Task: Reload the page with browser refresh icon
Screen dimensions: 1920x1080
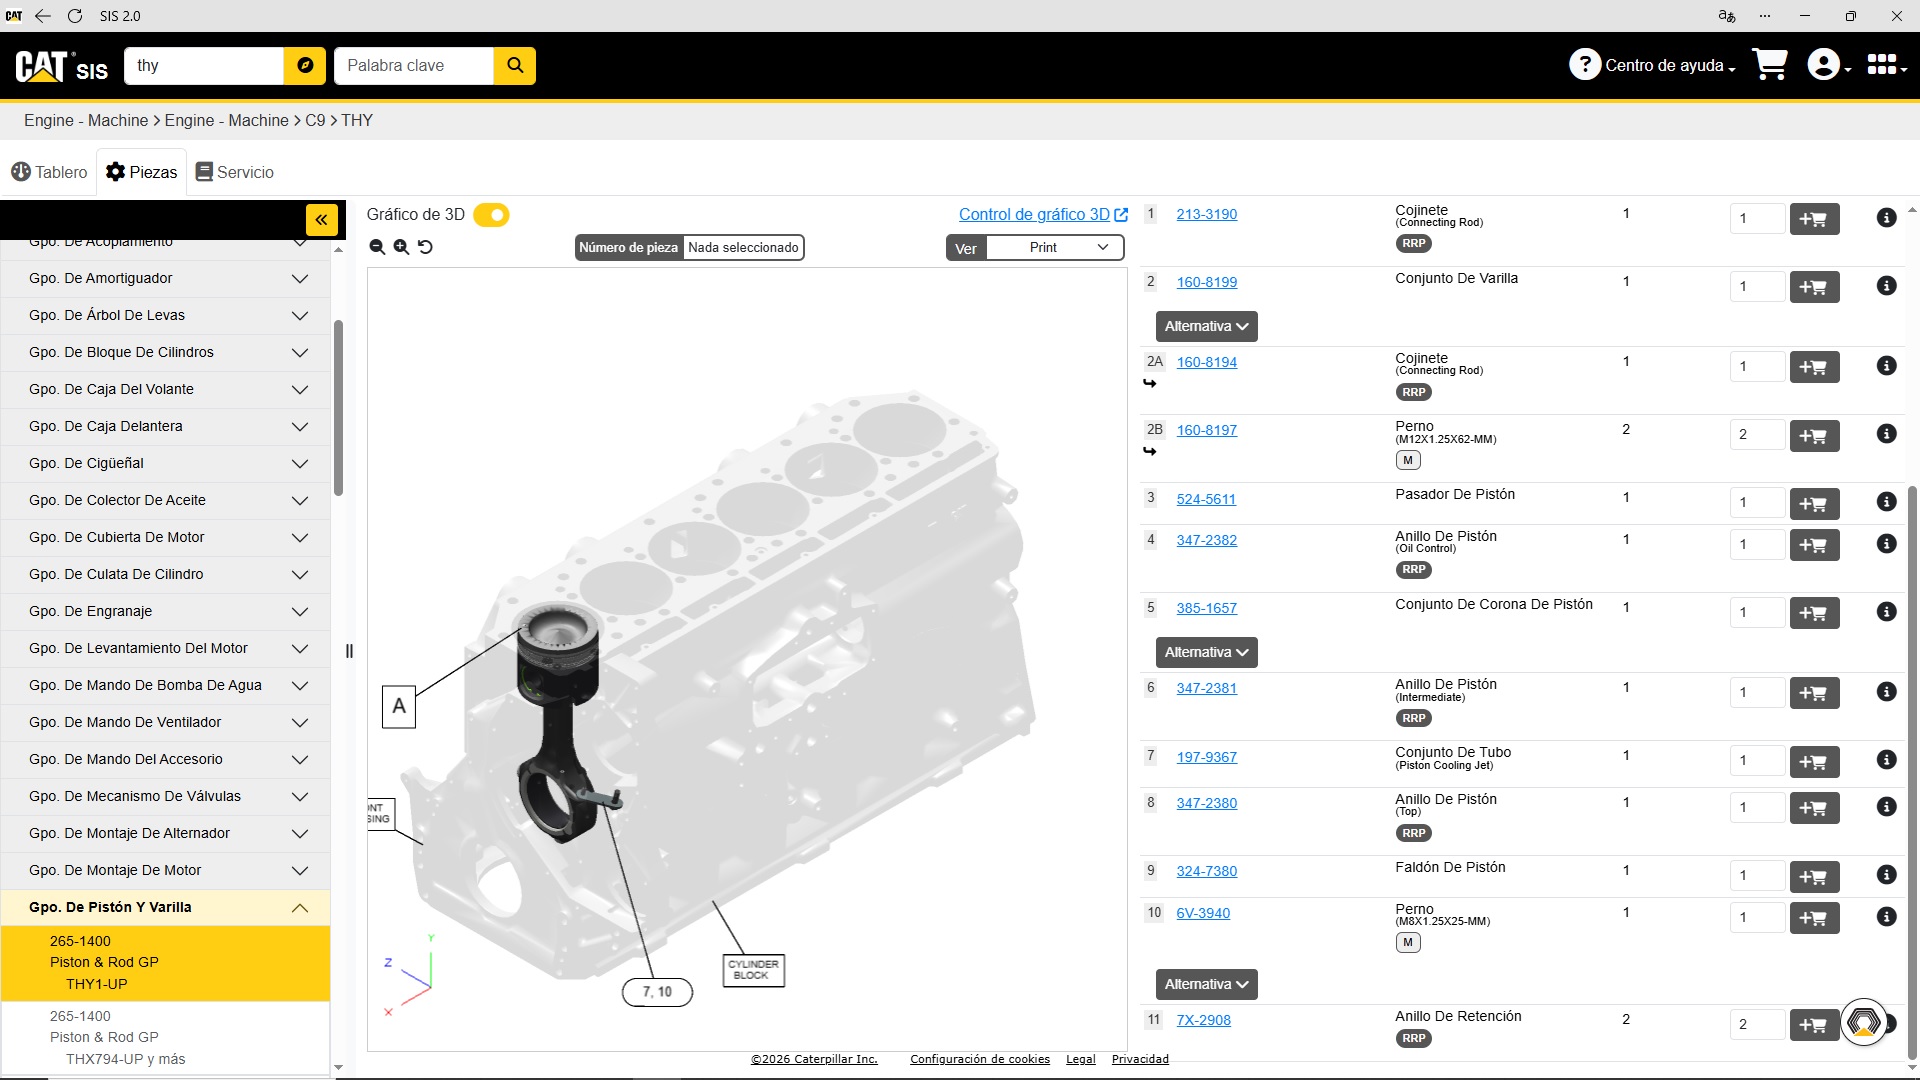Action: pos(75,16)
